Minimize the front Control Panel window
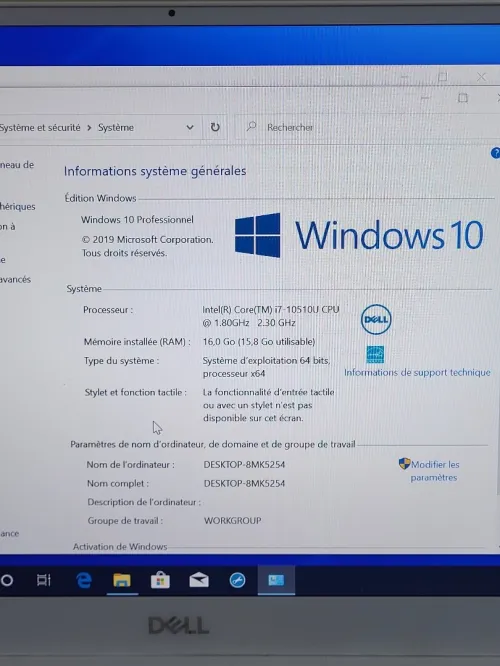The height and width of the screenshot is (666, 500). coord(425,98)
